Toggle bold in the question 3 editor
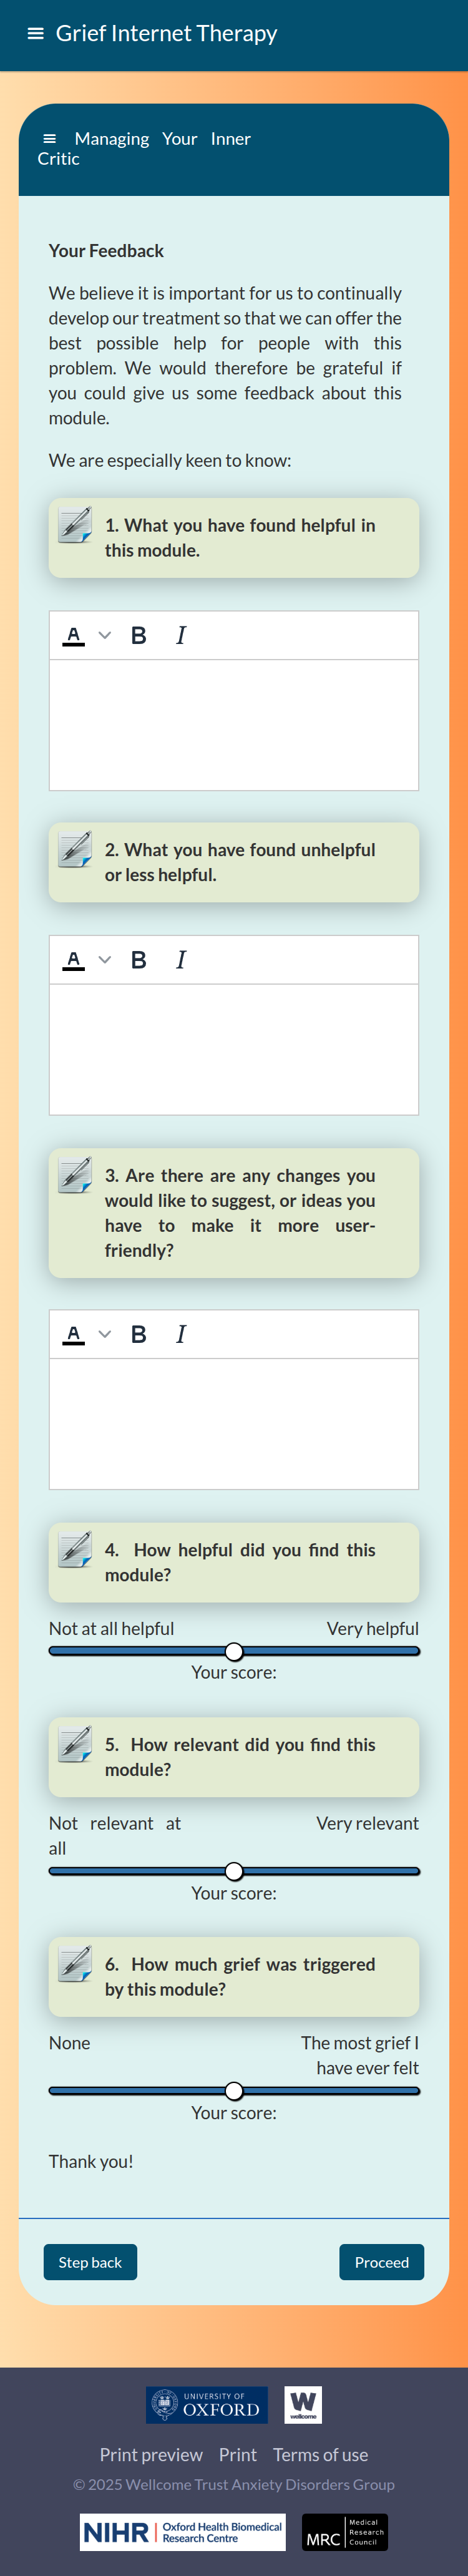This screenshot has height=2576, width=468. 139,1334
